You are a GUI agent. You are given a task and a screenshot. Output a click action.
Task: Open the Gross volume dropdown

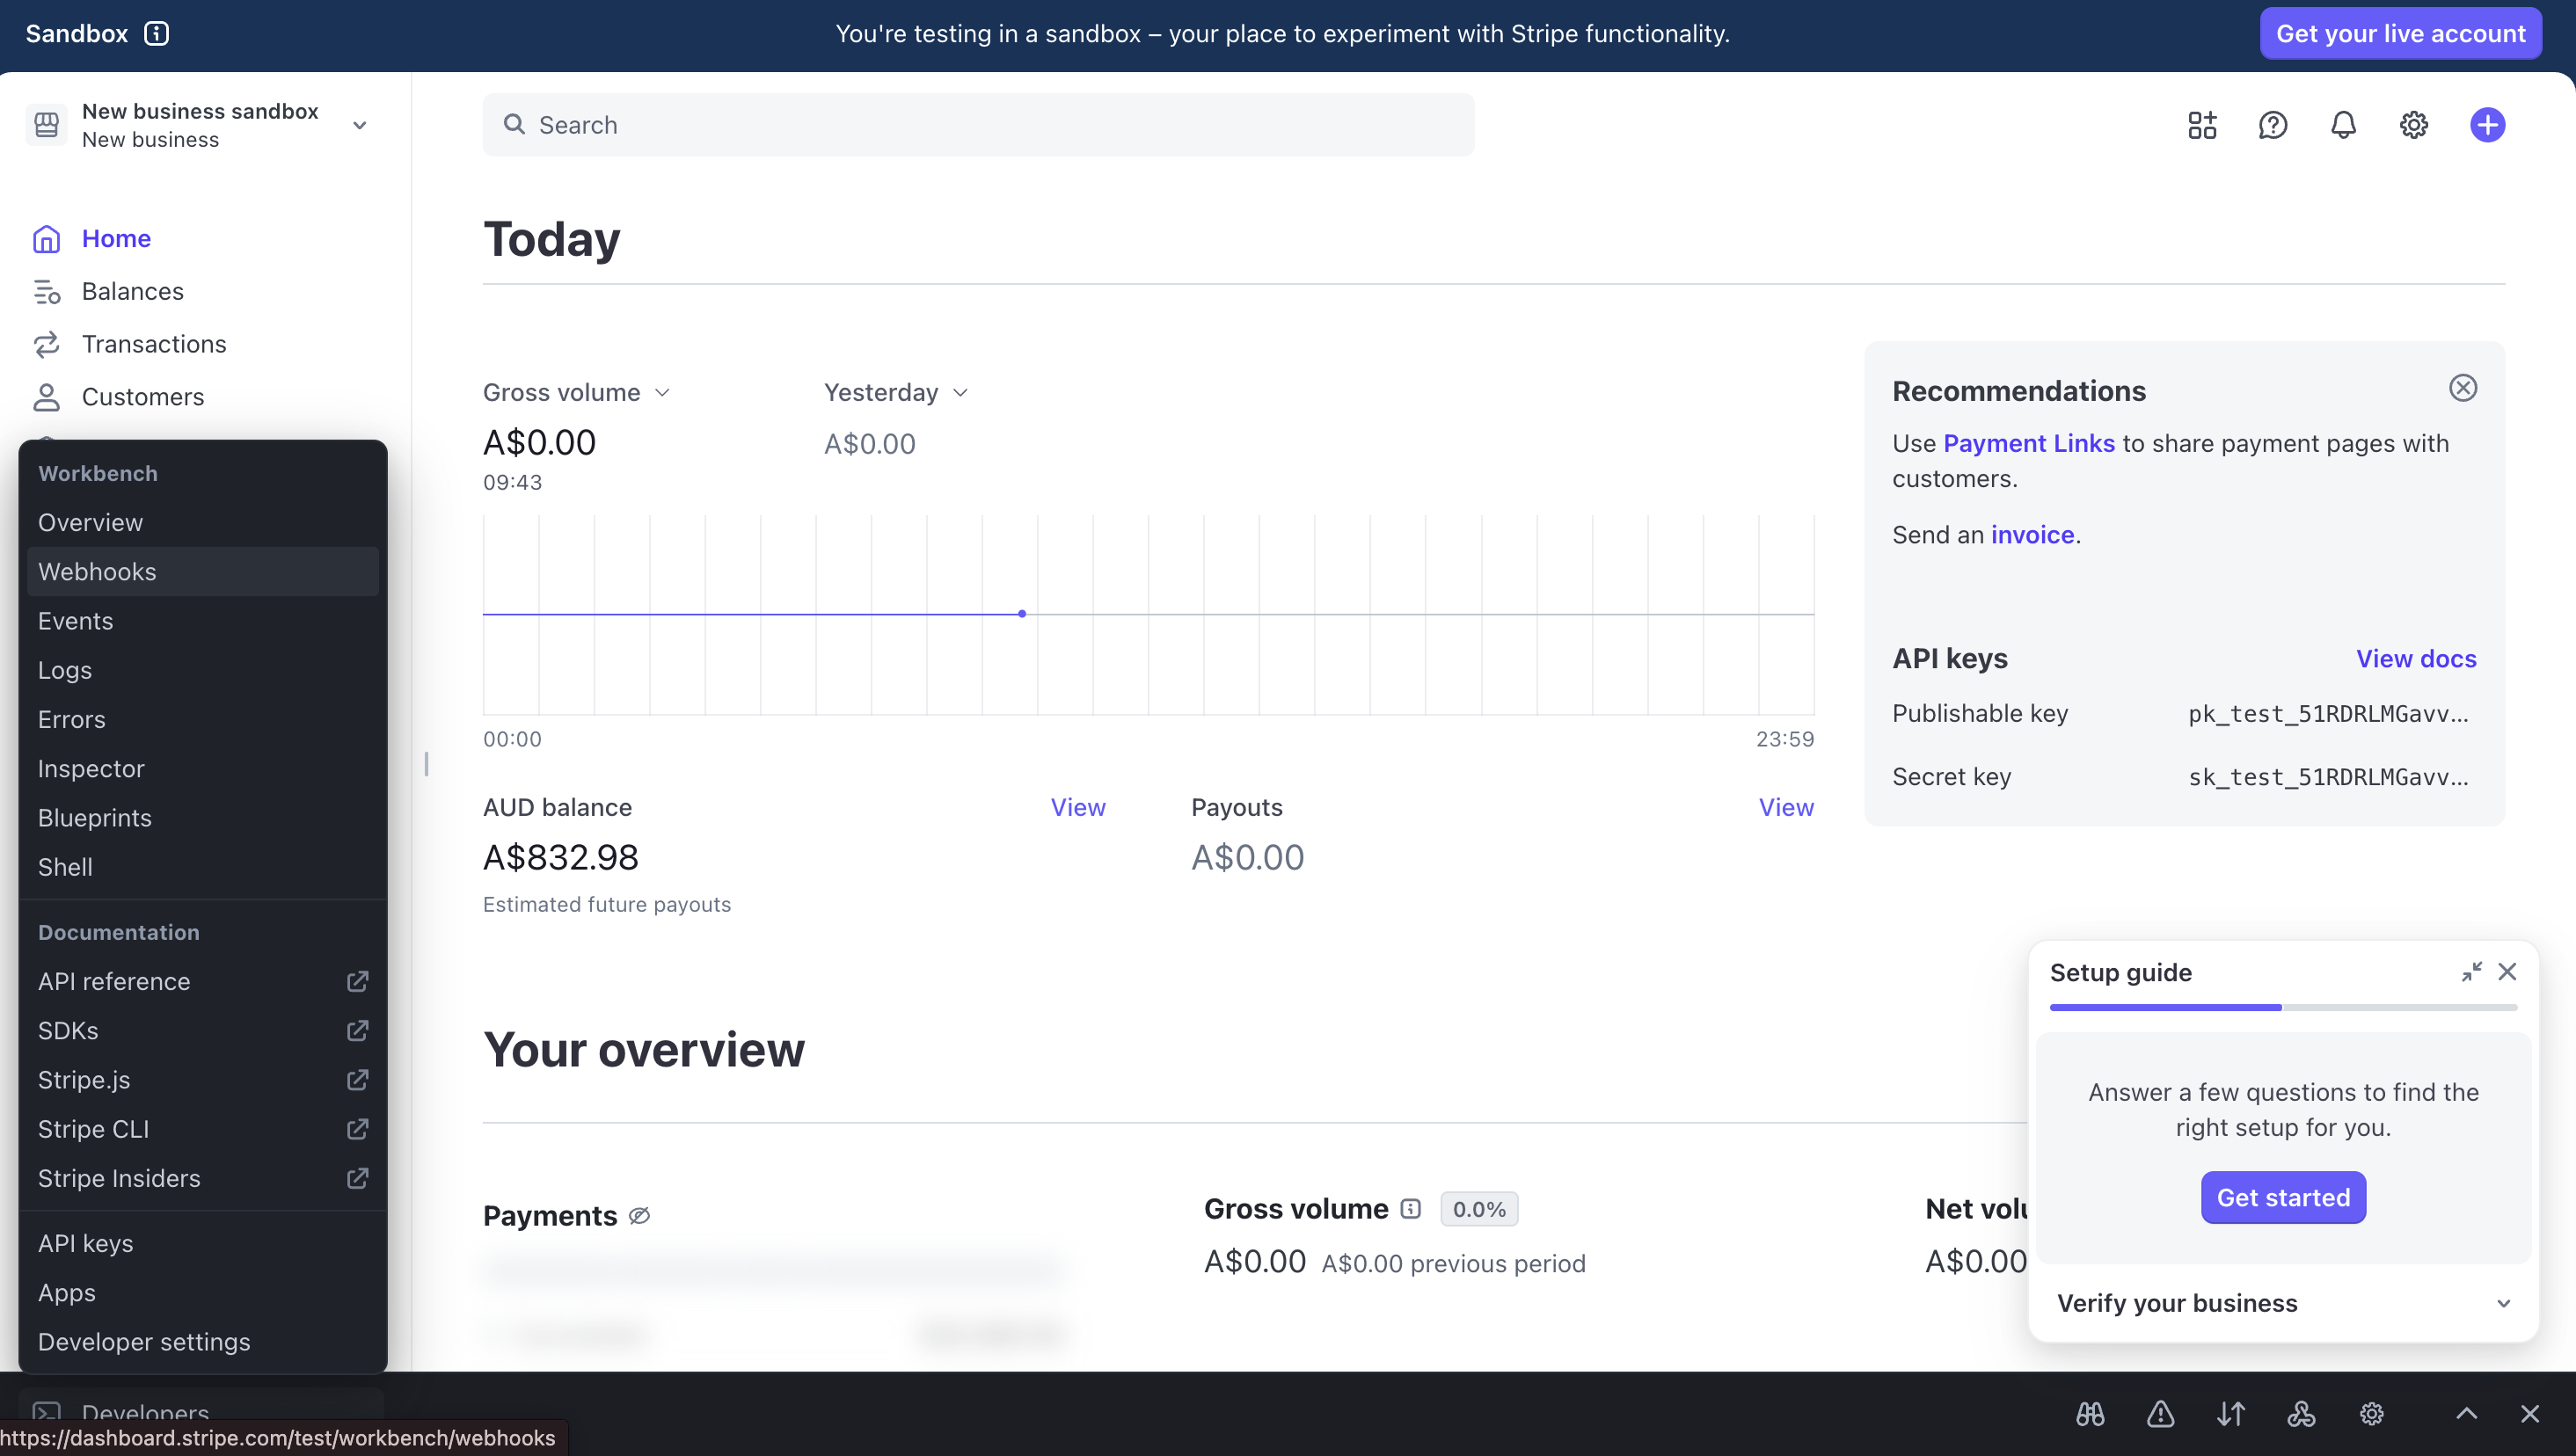tap(576, 392)
